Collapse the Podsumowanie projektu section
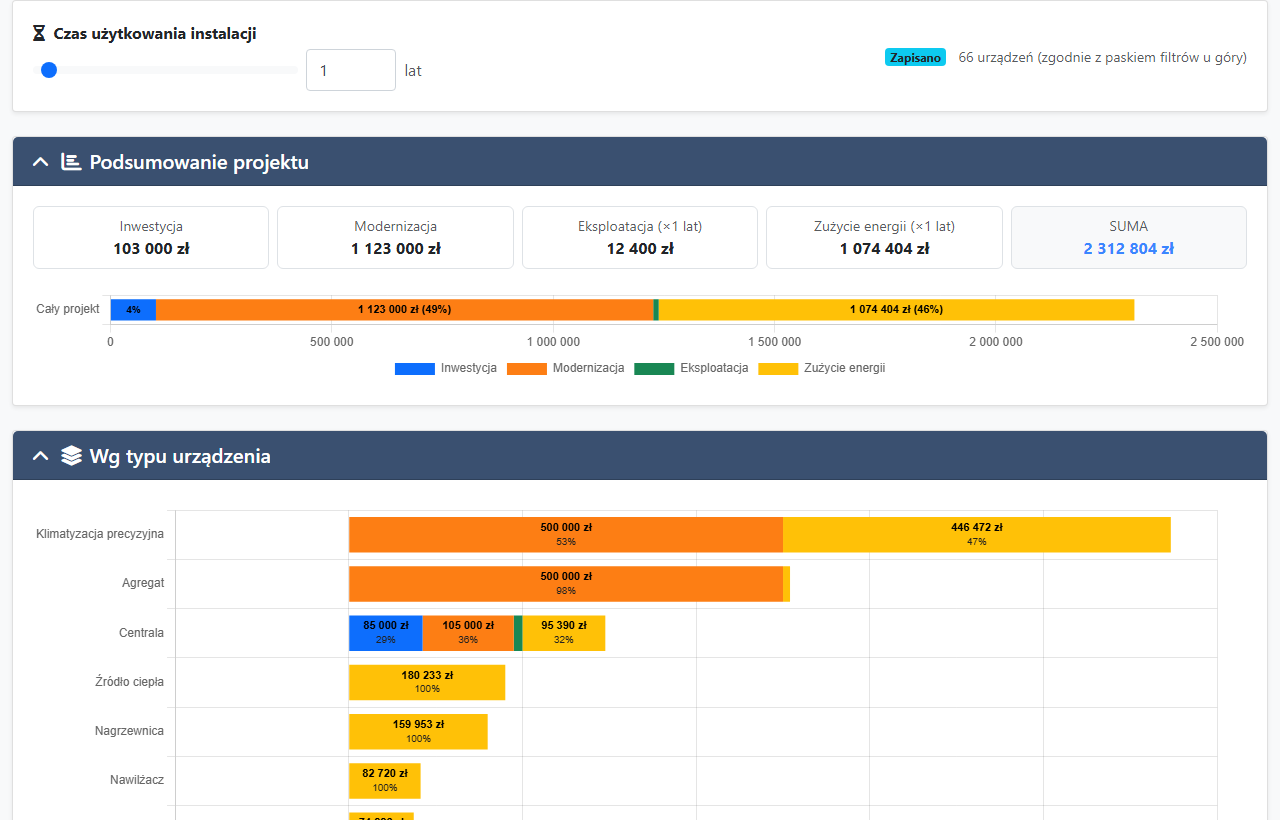 click(41, 162)
